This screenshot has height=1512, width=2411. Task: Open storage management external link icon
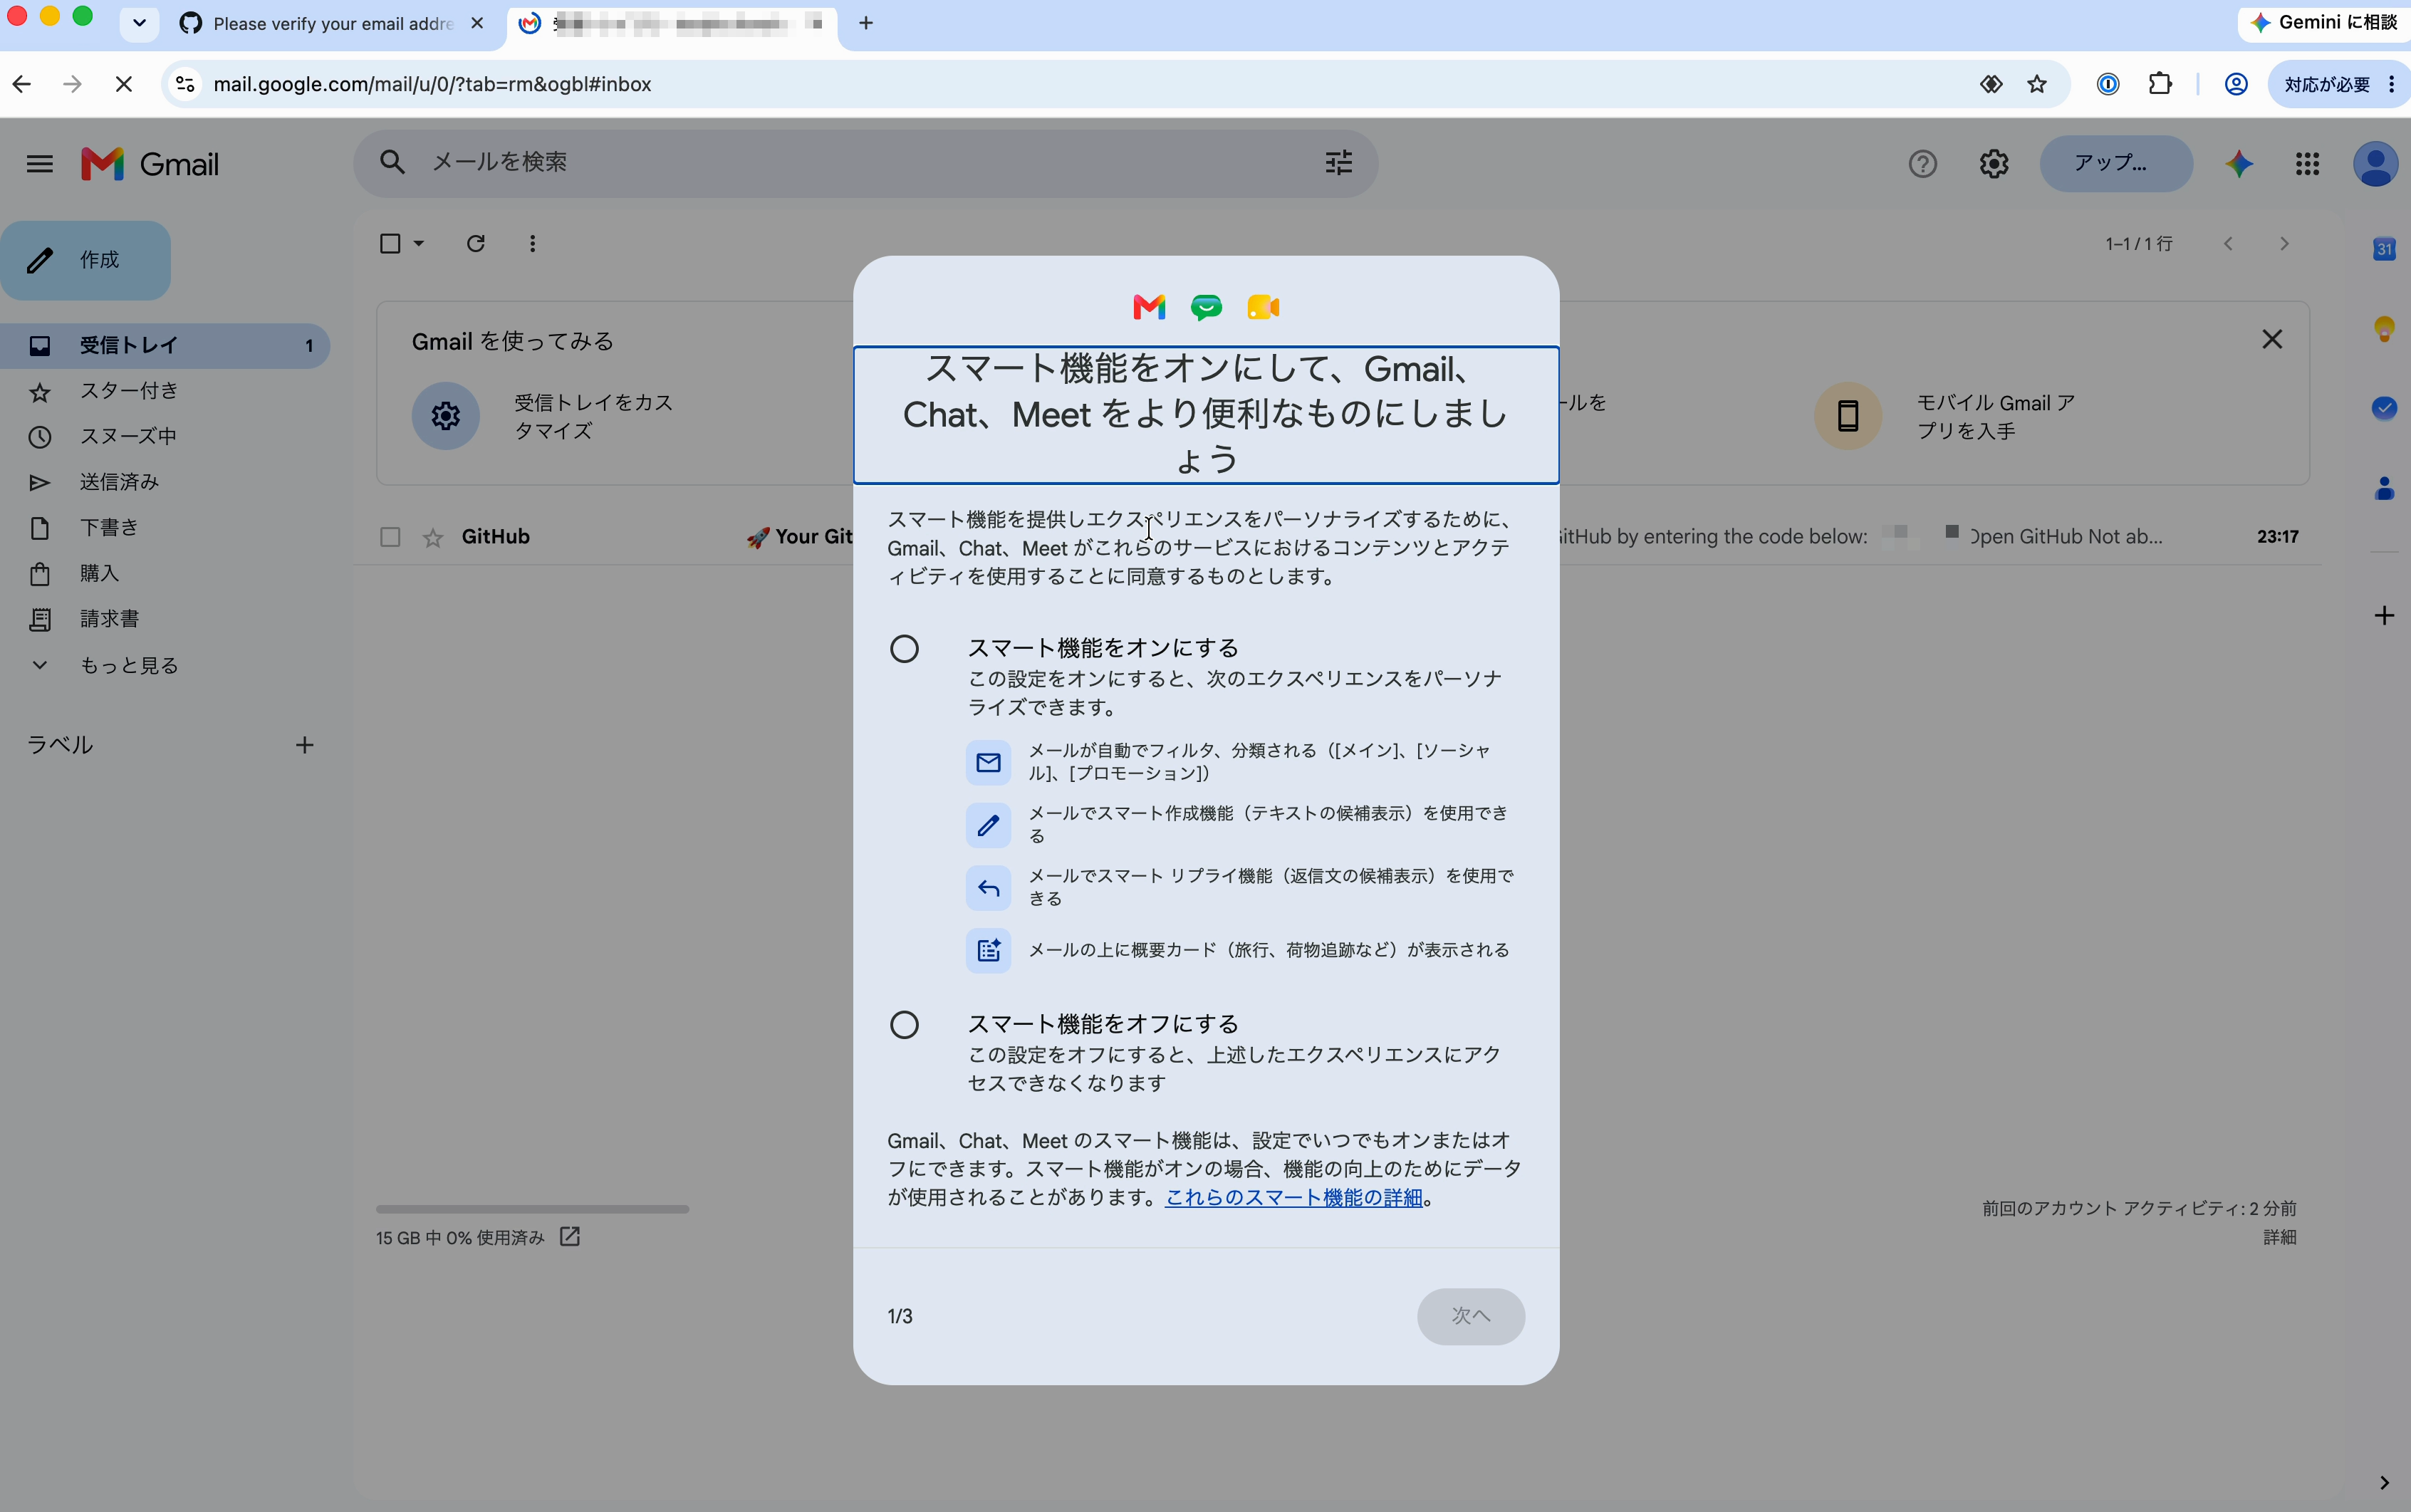pos(570,1237)
